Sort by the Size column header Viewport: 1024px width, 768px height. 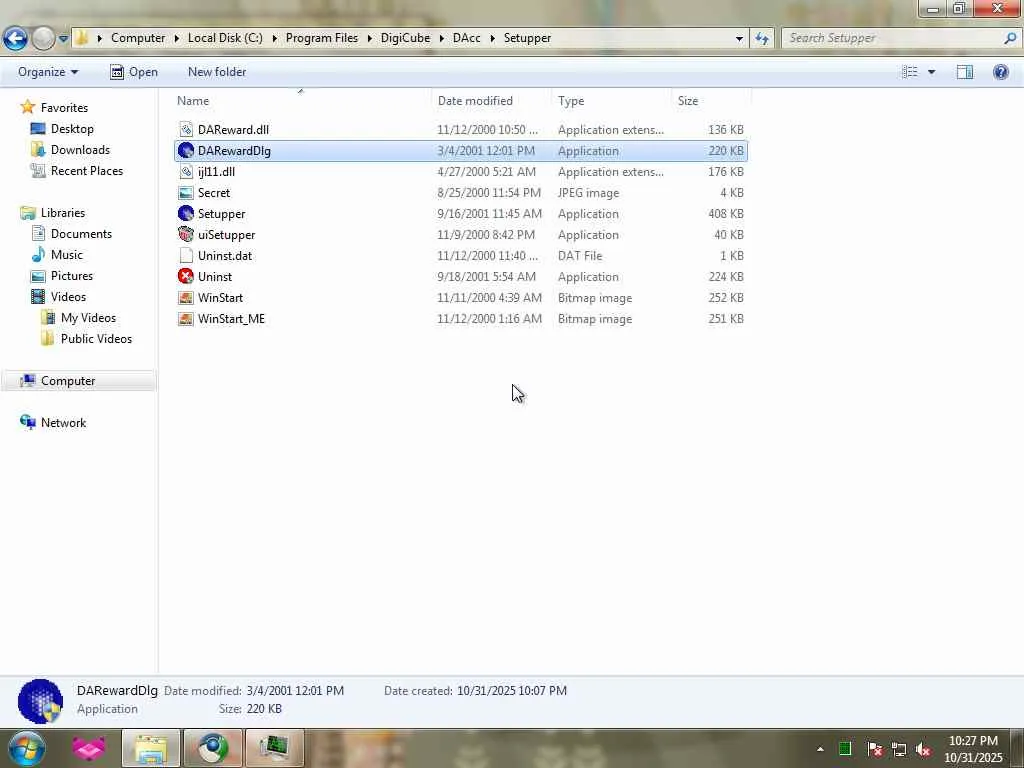point(688,101)
